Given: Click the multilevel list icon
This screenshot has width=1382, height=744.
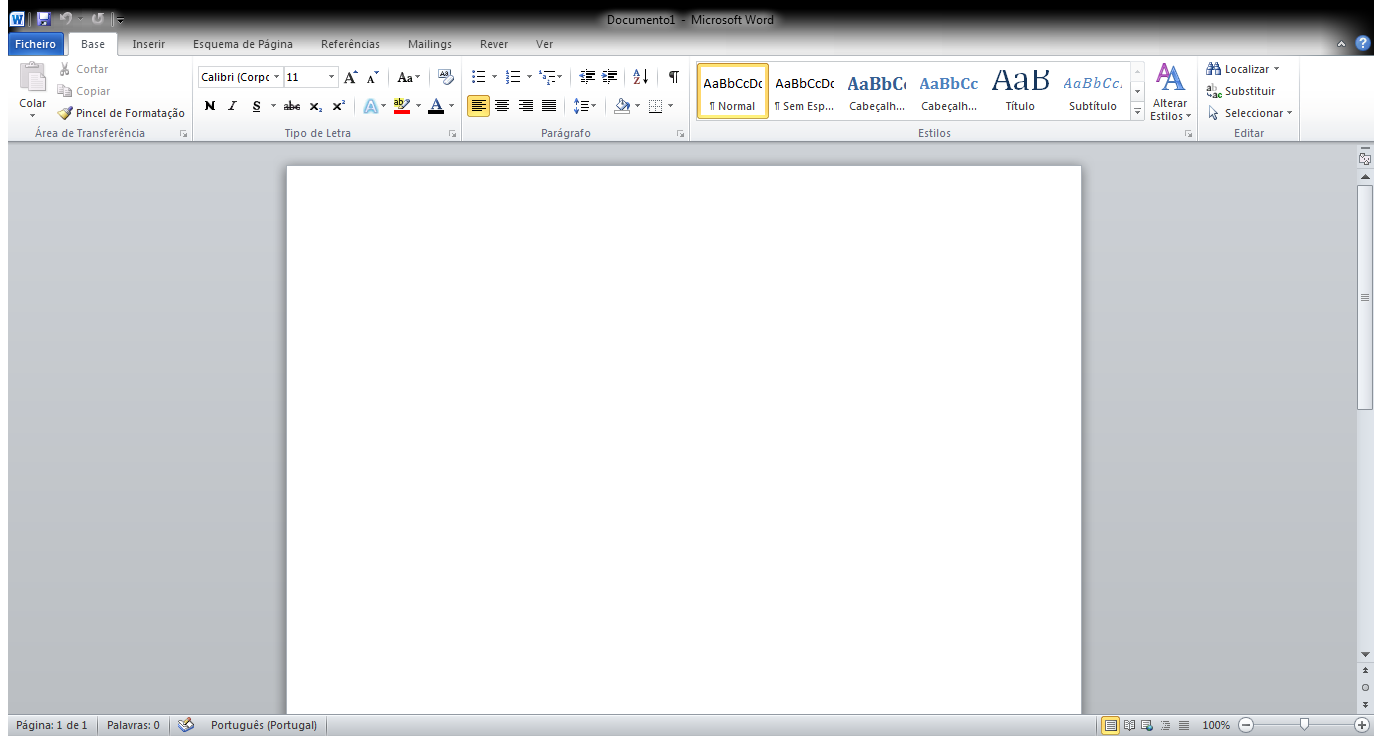Looking at the screenshot, I should [x=546, y=77].
